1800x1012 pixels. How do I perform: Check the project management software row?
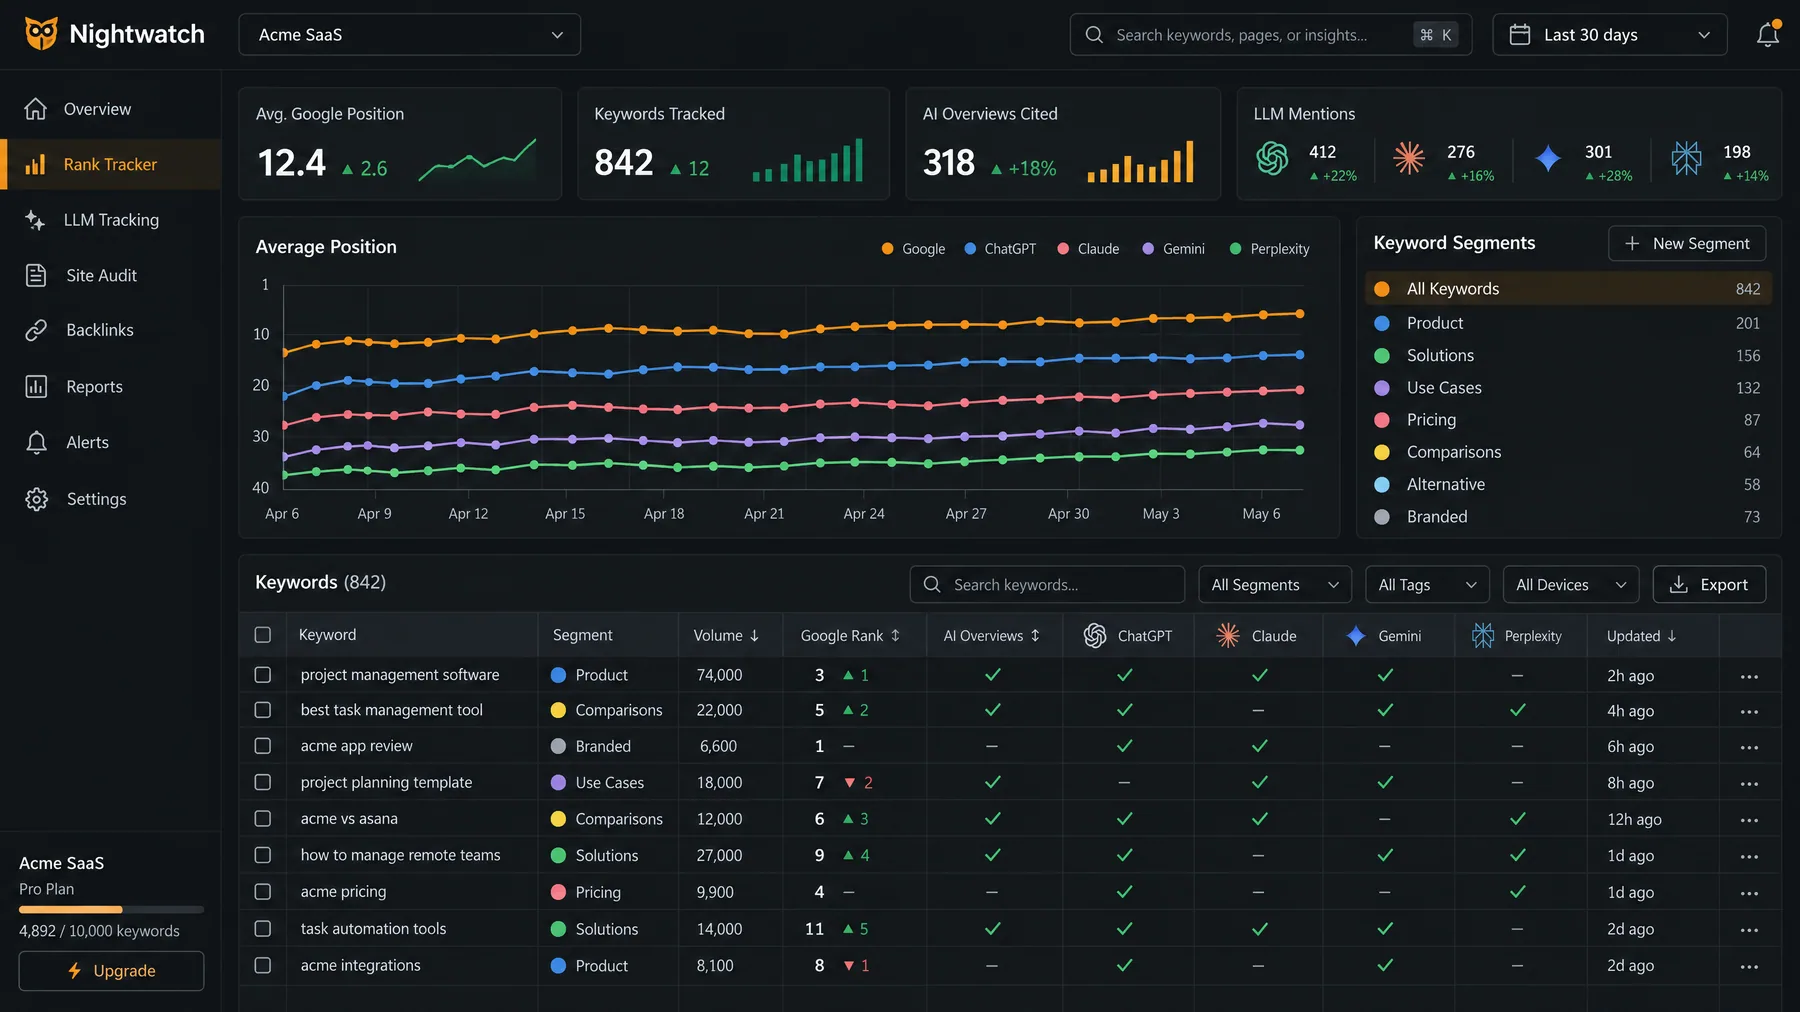(x=263, y=675)
